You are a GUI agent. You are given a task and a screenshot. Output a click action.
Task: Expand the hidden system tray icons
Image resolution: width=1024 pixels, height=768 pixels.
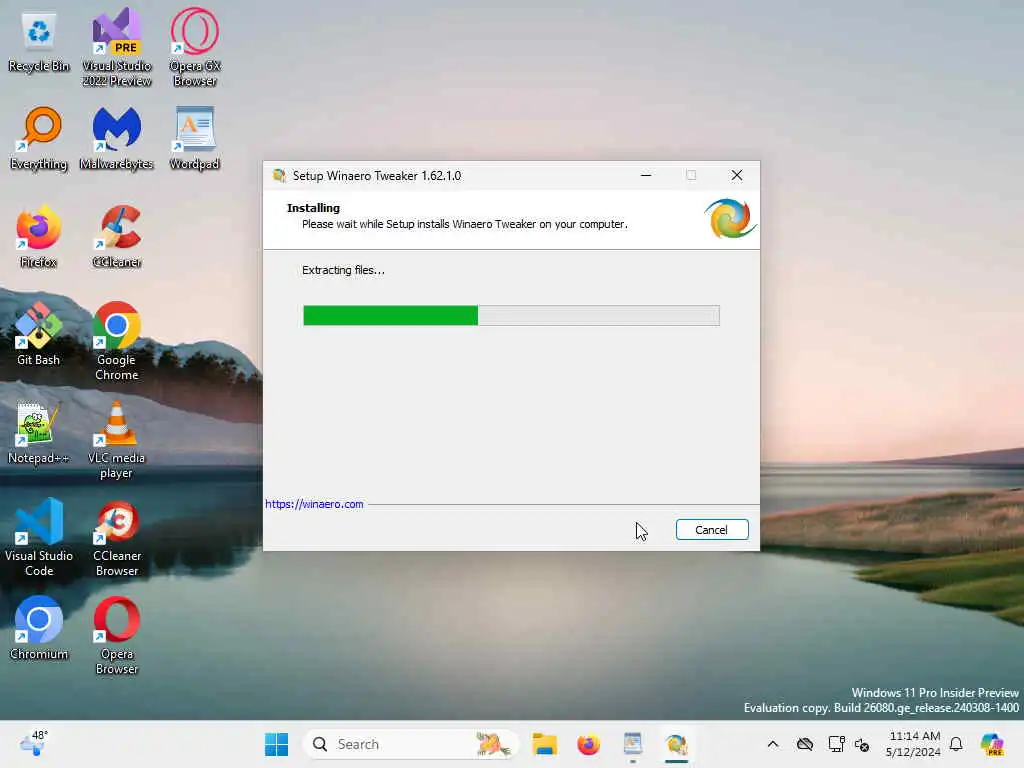pos(773,744)
